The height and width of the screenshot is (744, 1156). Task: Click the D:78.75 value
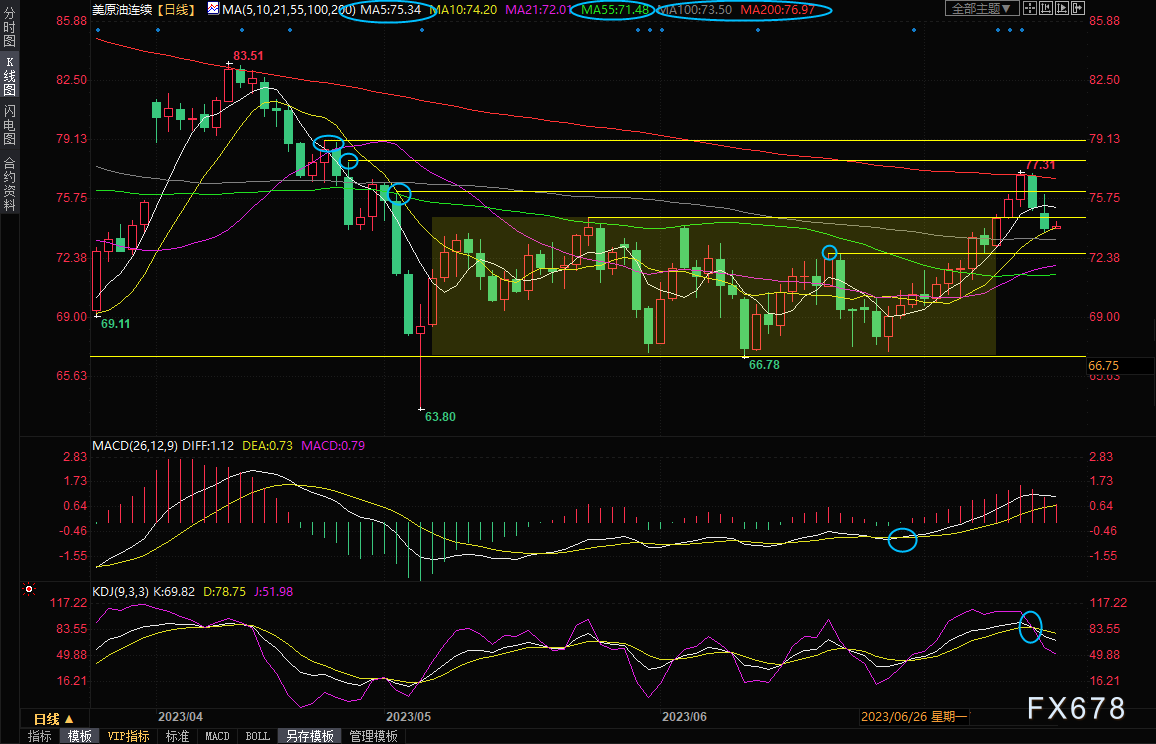225,591
